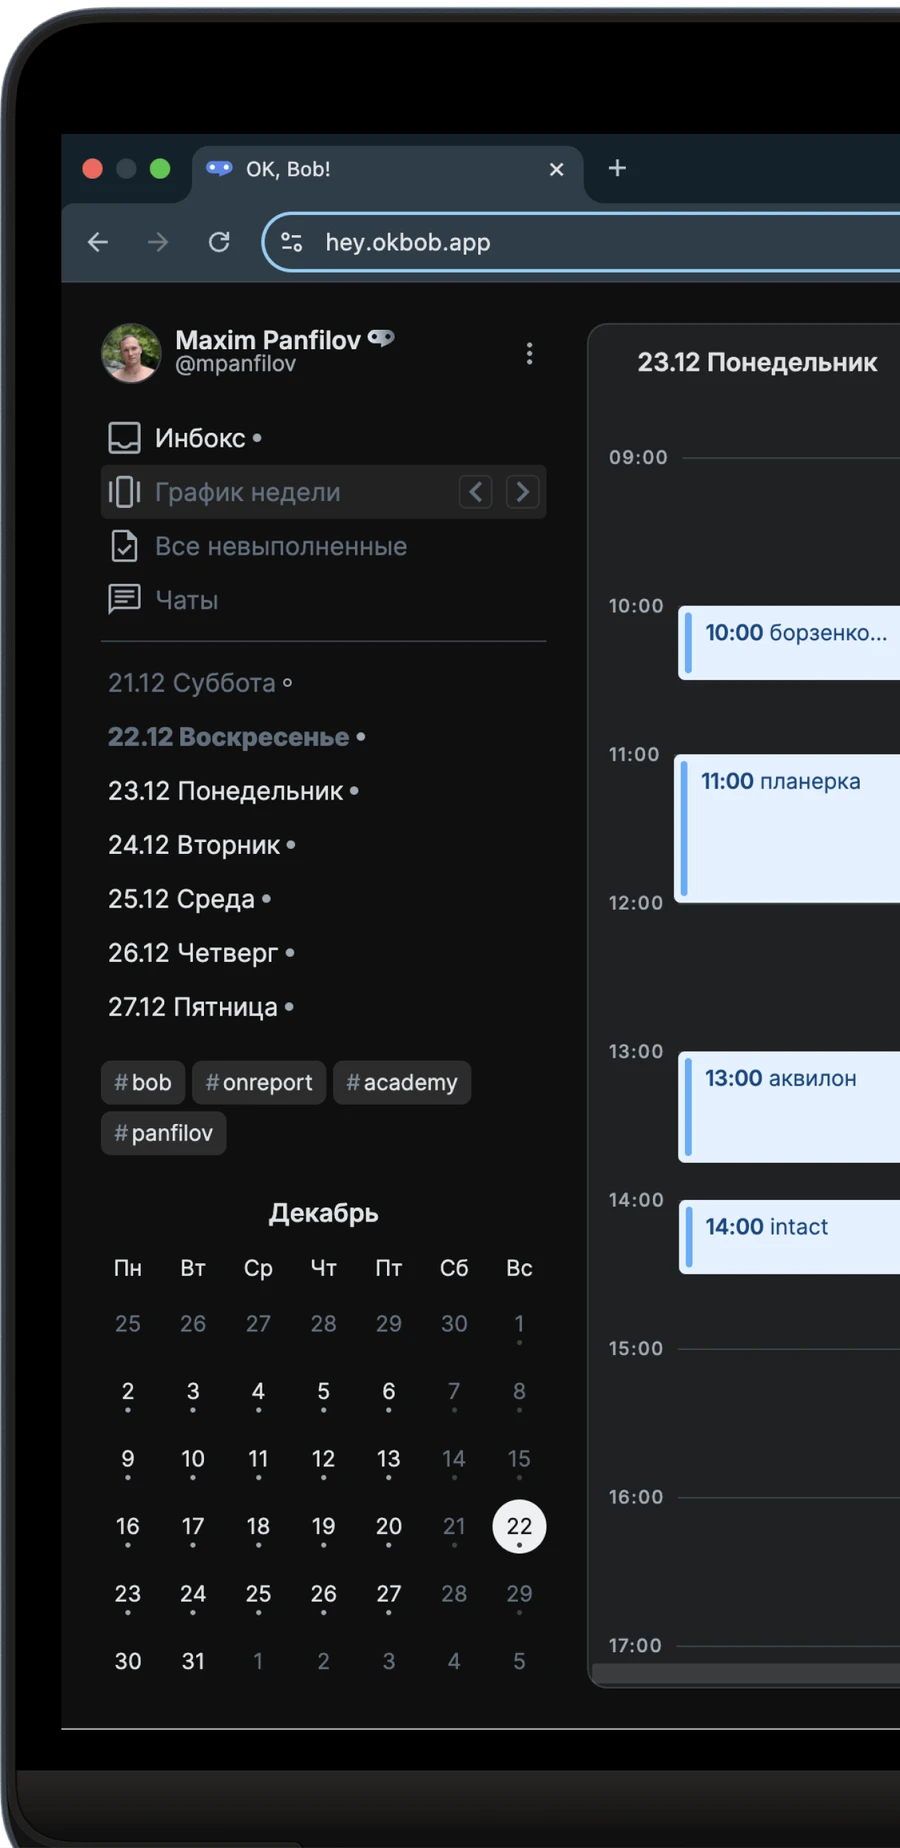Open site info icon in address bar
Image resolution: width=900 pixels, height=1848 pixels.
pos(292,242)
